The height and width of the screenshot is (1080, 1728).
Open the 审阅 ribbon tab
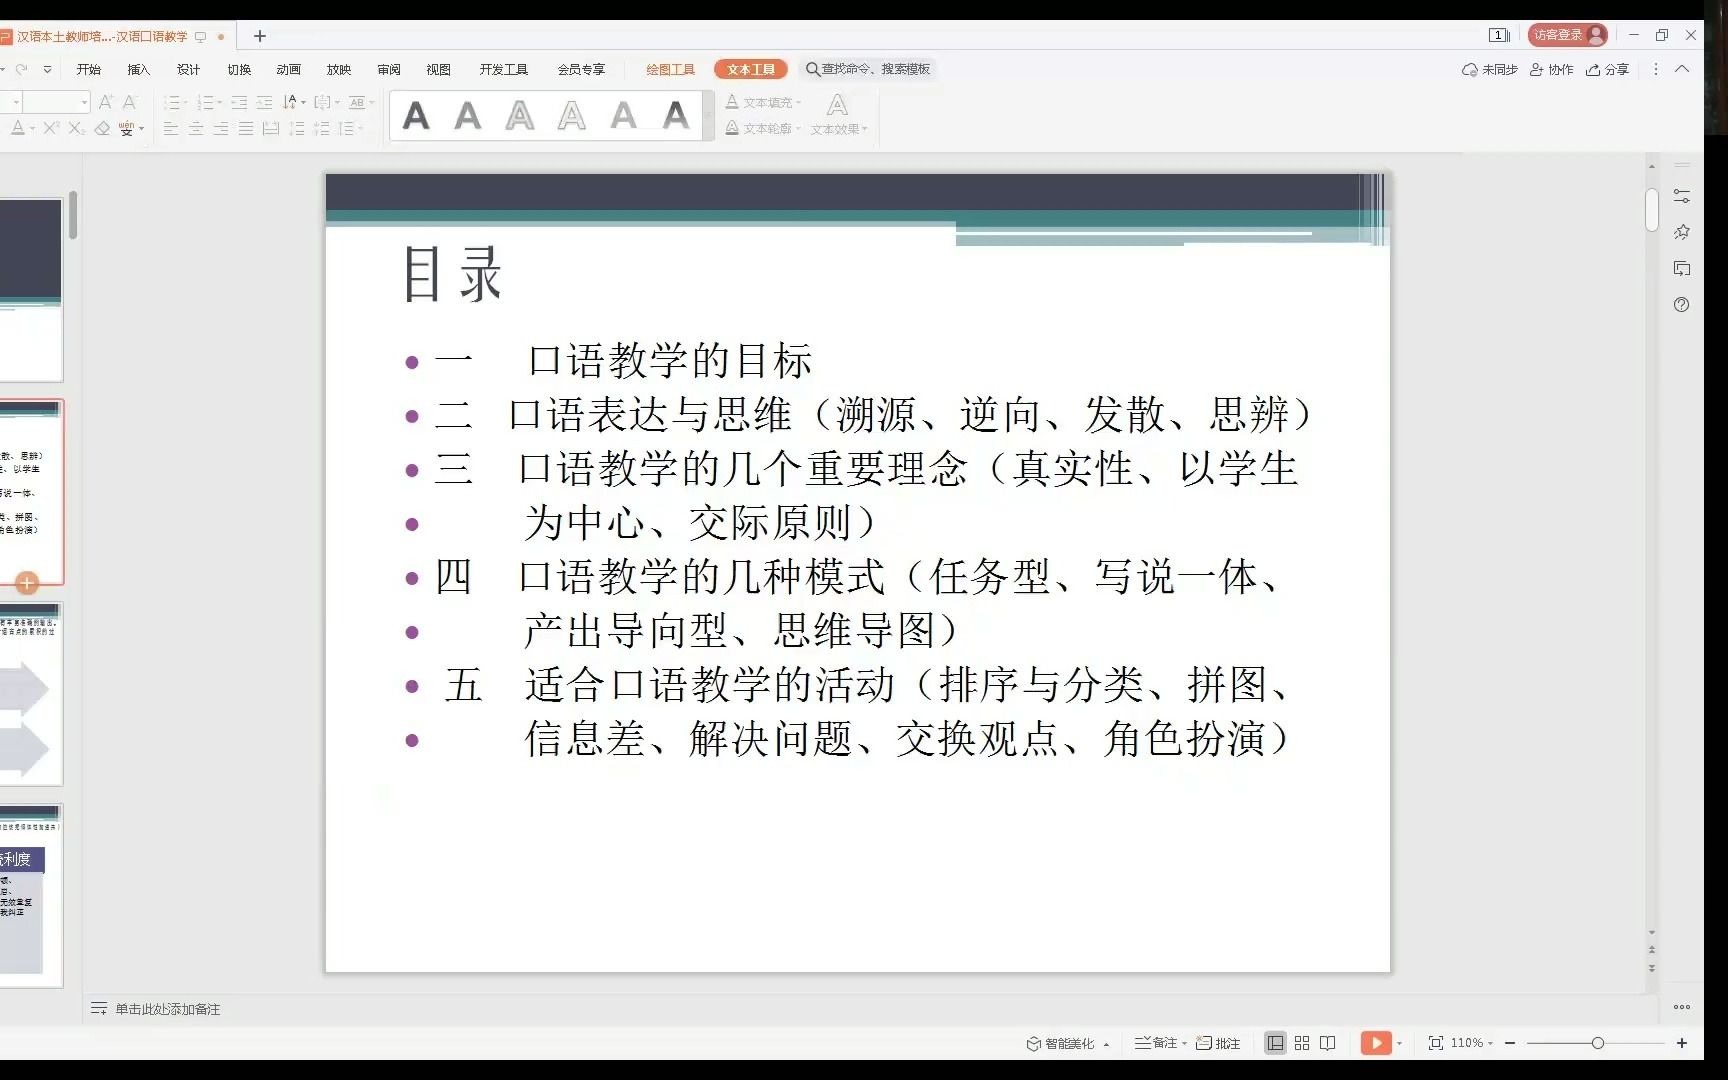pos(389,69)
